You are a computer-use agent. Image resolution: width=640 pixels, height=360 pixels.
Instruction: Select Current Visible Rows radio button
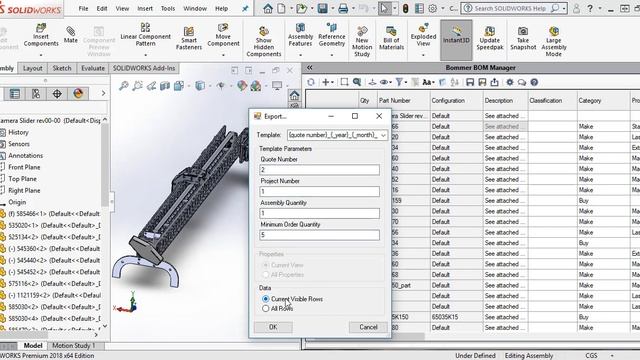(265, 299)
